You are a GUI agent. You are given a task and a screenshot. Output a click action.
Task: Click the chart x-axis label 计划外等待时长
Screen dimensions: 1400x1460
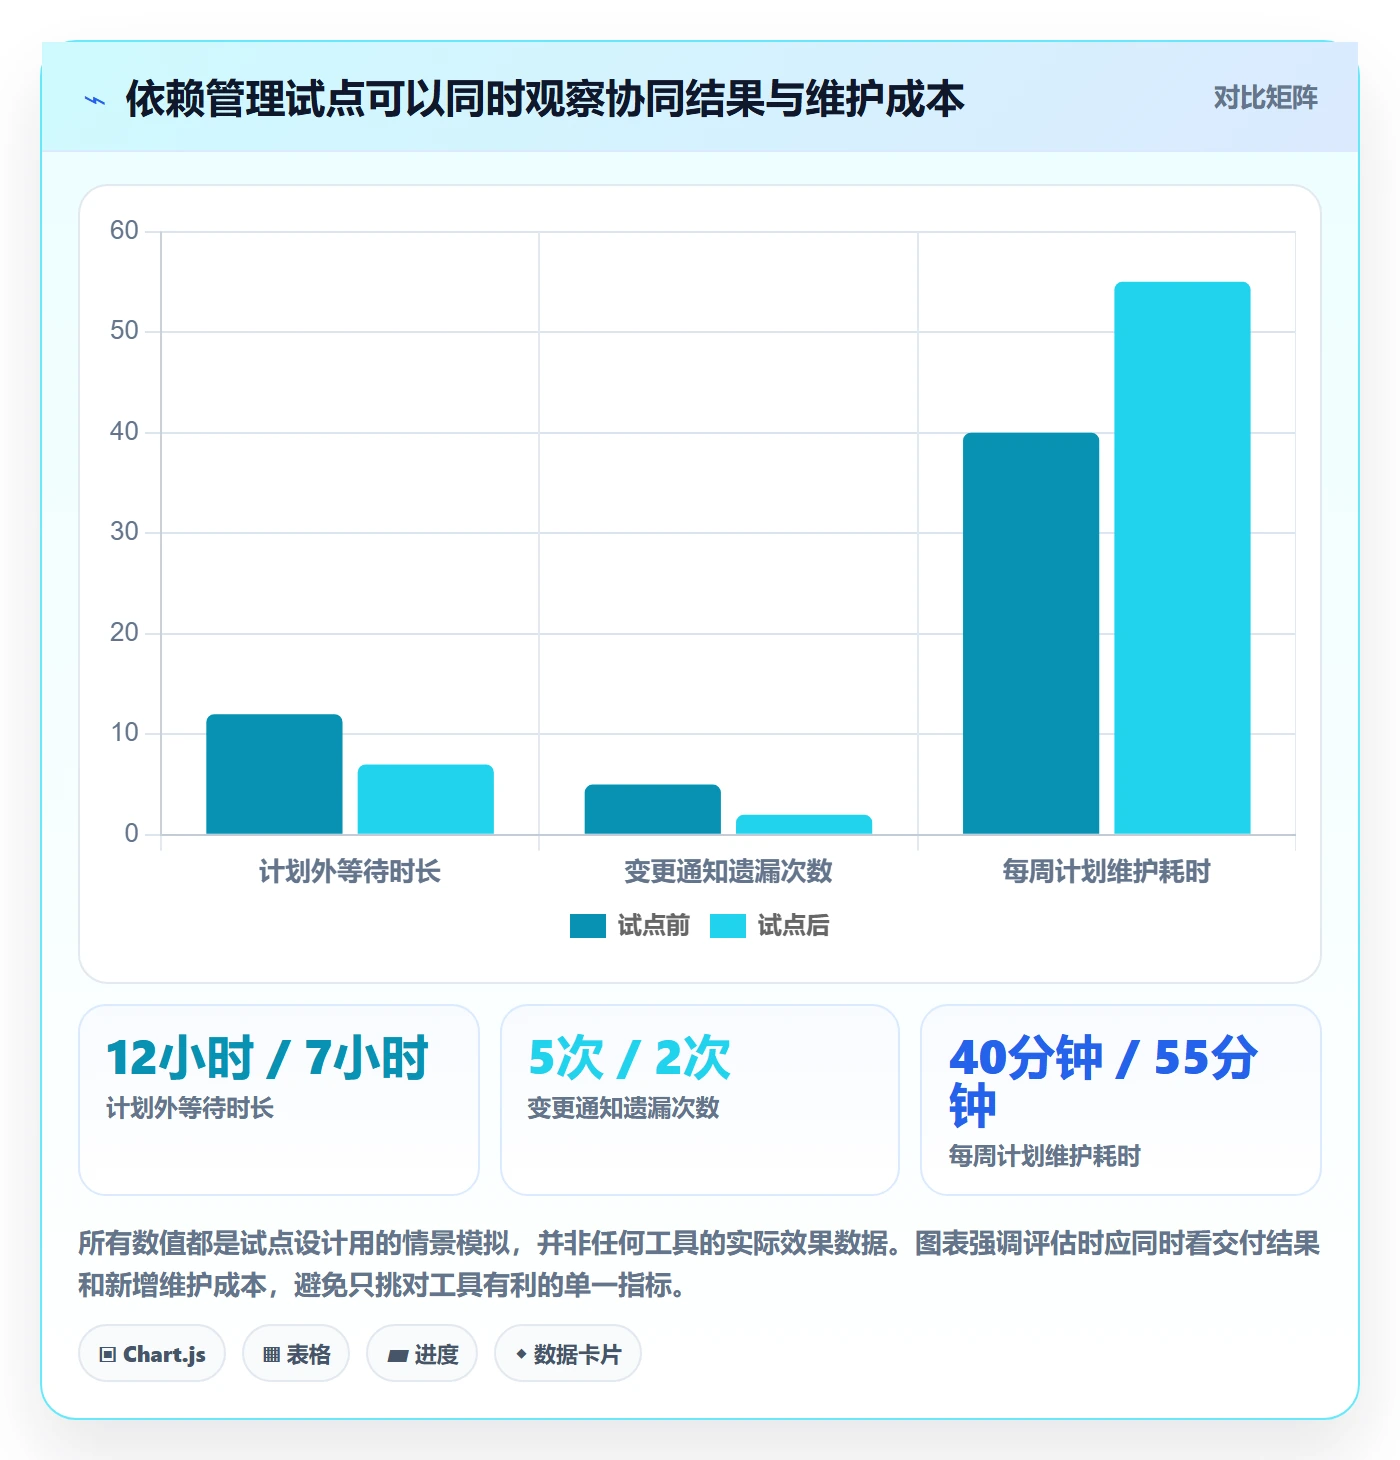coord(350,871)
